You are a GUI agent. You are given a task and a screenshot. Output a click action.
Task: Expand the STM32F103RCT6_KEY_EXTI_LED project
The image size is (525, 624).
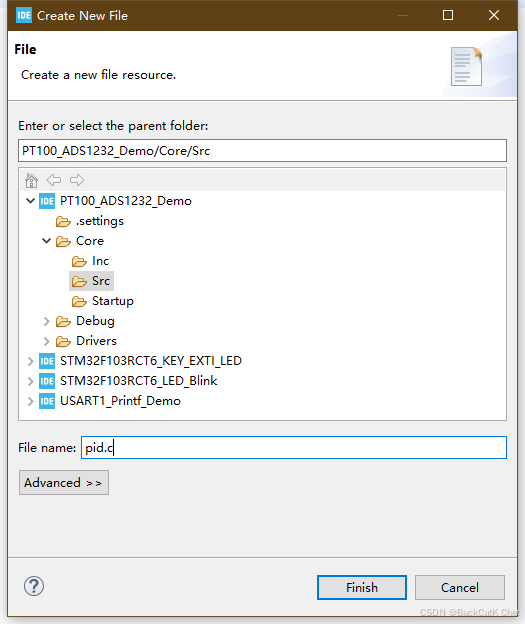click(x=30, y=361)
